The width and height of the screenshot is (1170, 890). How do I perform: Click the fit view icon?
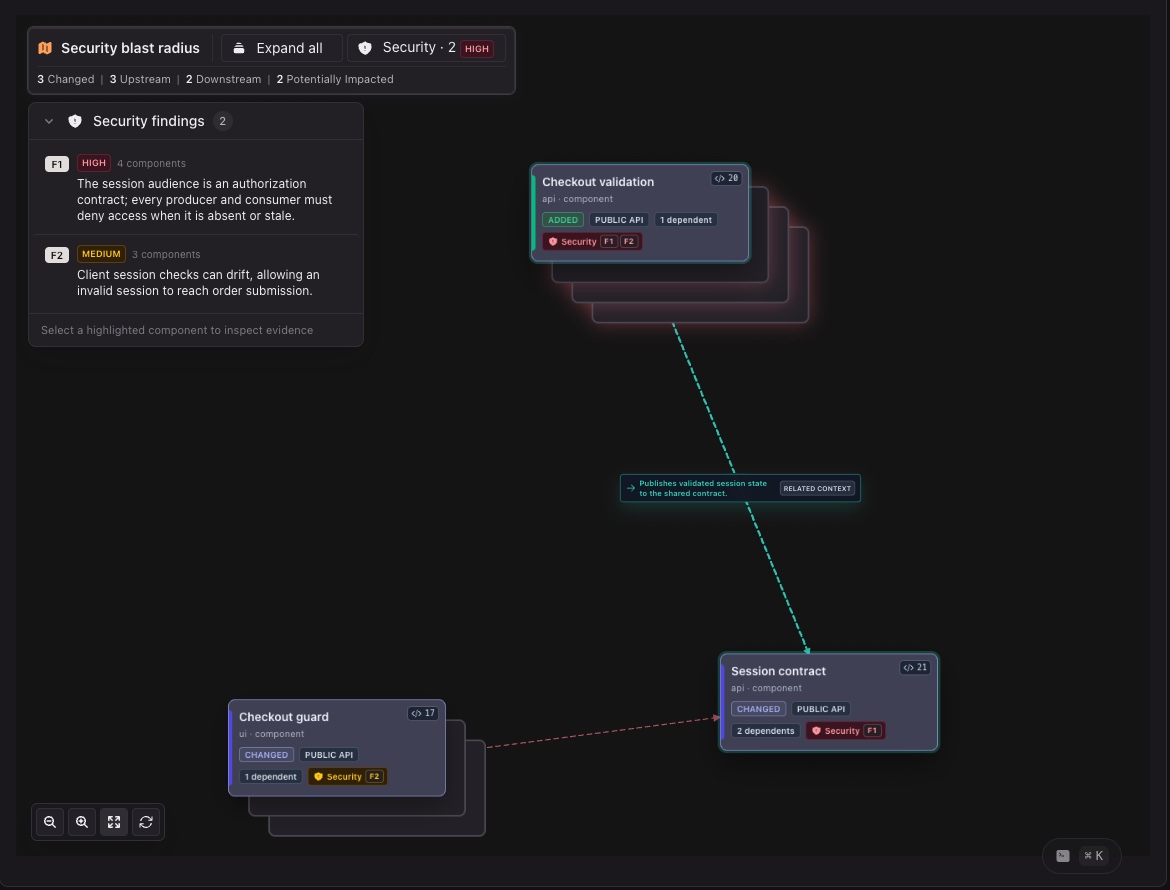point(114,821)
